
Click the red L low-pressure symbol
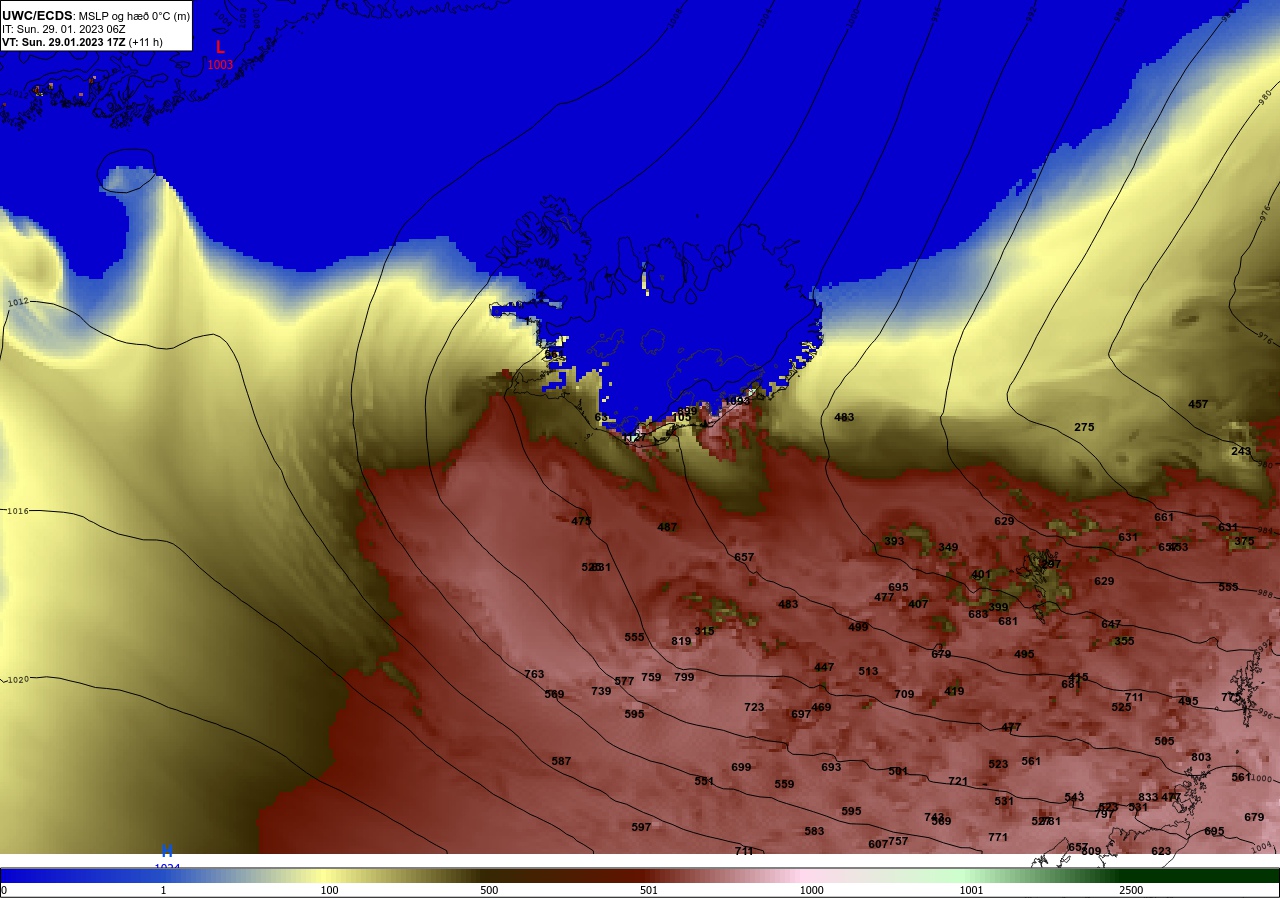click(220, 47)
